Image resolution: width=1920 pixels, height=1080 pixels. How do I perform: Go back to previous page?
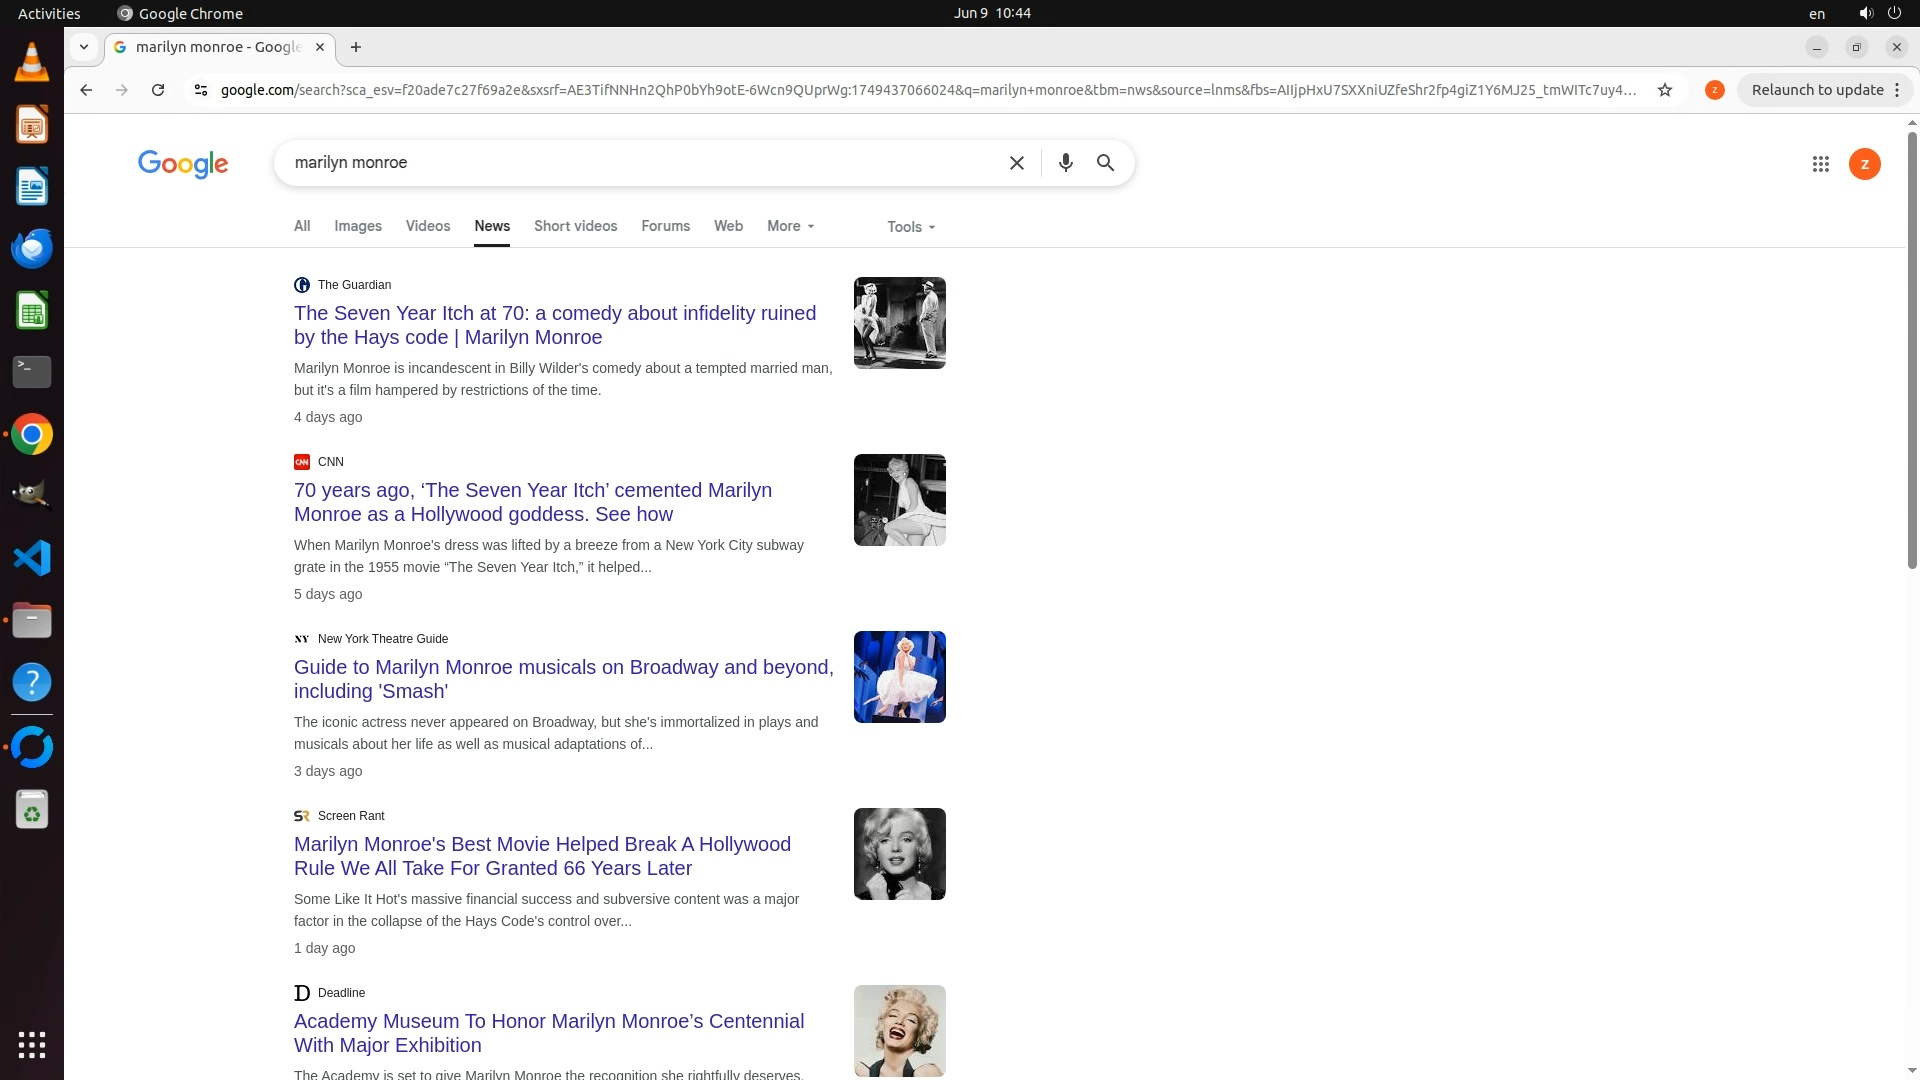86,90
